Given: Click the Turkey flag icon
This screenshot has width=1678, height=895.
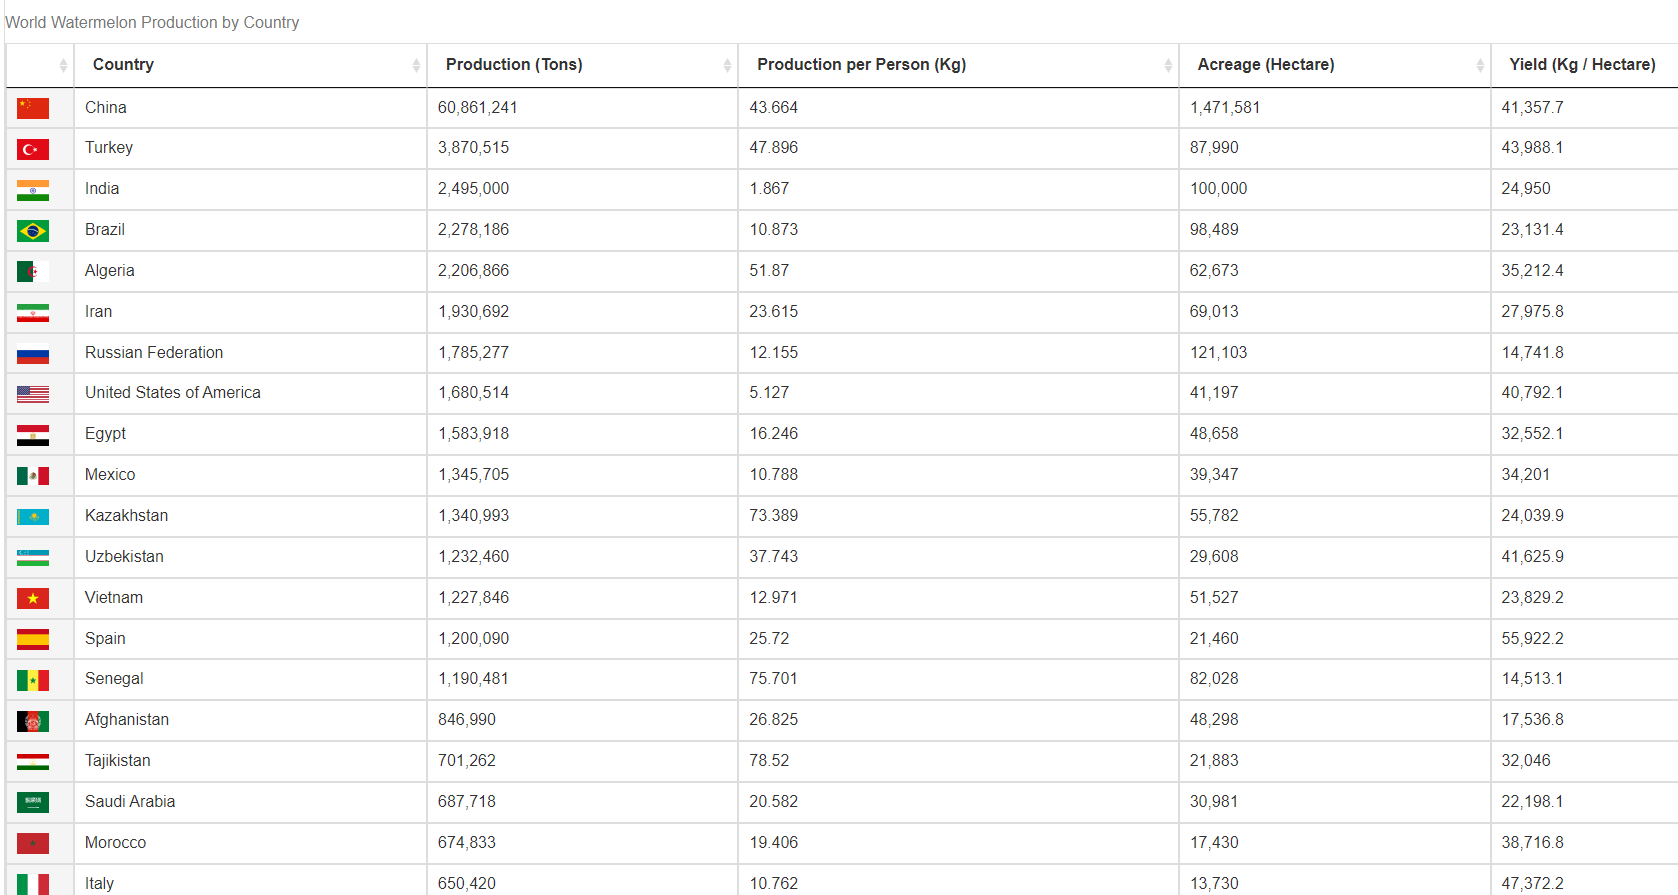Looking at the screenshot, I should coord(33,149).
